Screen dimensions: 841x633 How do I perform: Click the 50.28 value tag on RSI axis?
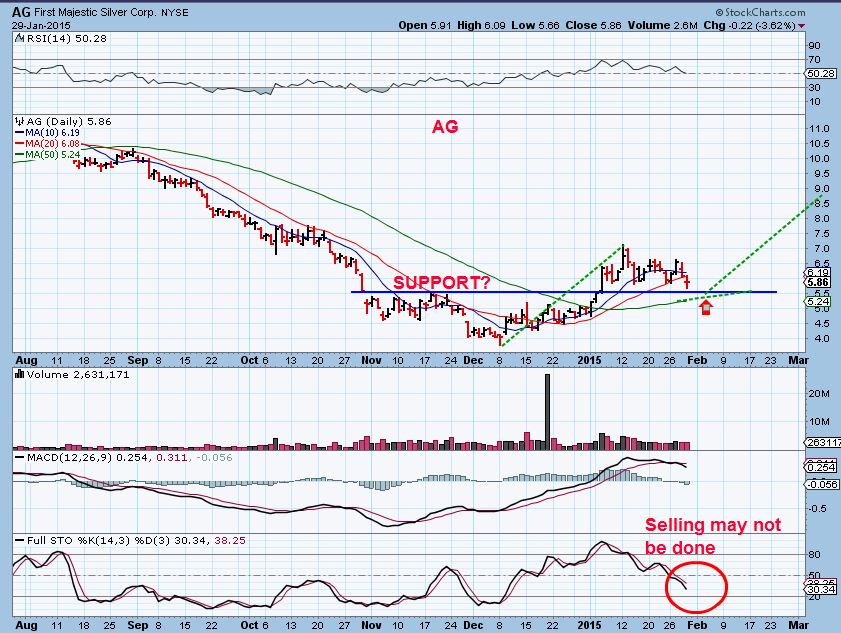pyautogui.click(x=821, y=73)
